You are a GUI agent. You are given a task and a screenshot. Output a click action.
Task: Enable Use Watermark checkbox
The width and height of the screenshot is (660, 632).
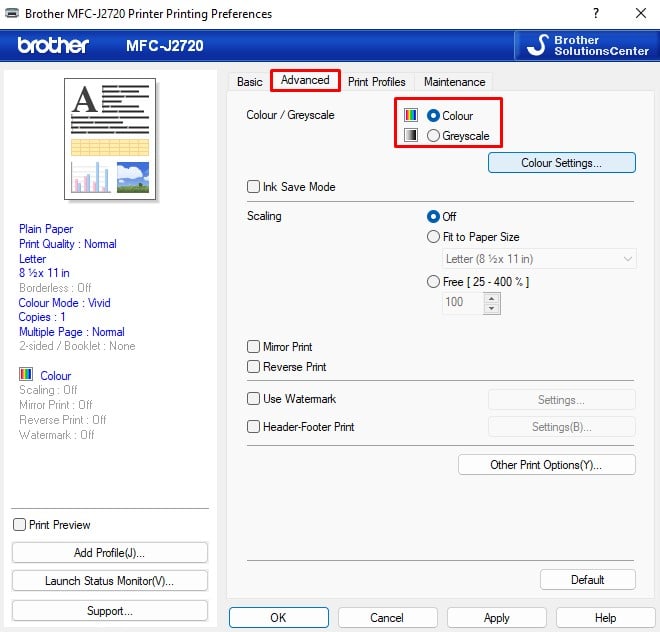[x=253, y=398]
